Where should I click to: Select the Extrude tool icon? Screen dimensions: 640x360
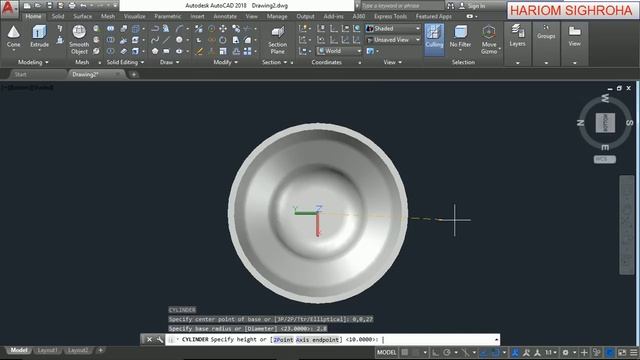[x=39, y=32]
